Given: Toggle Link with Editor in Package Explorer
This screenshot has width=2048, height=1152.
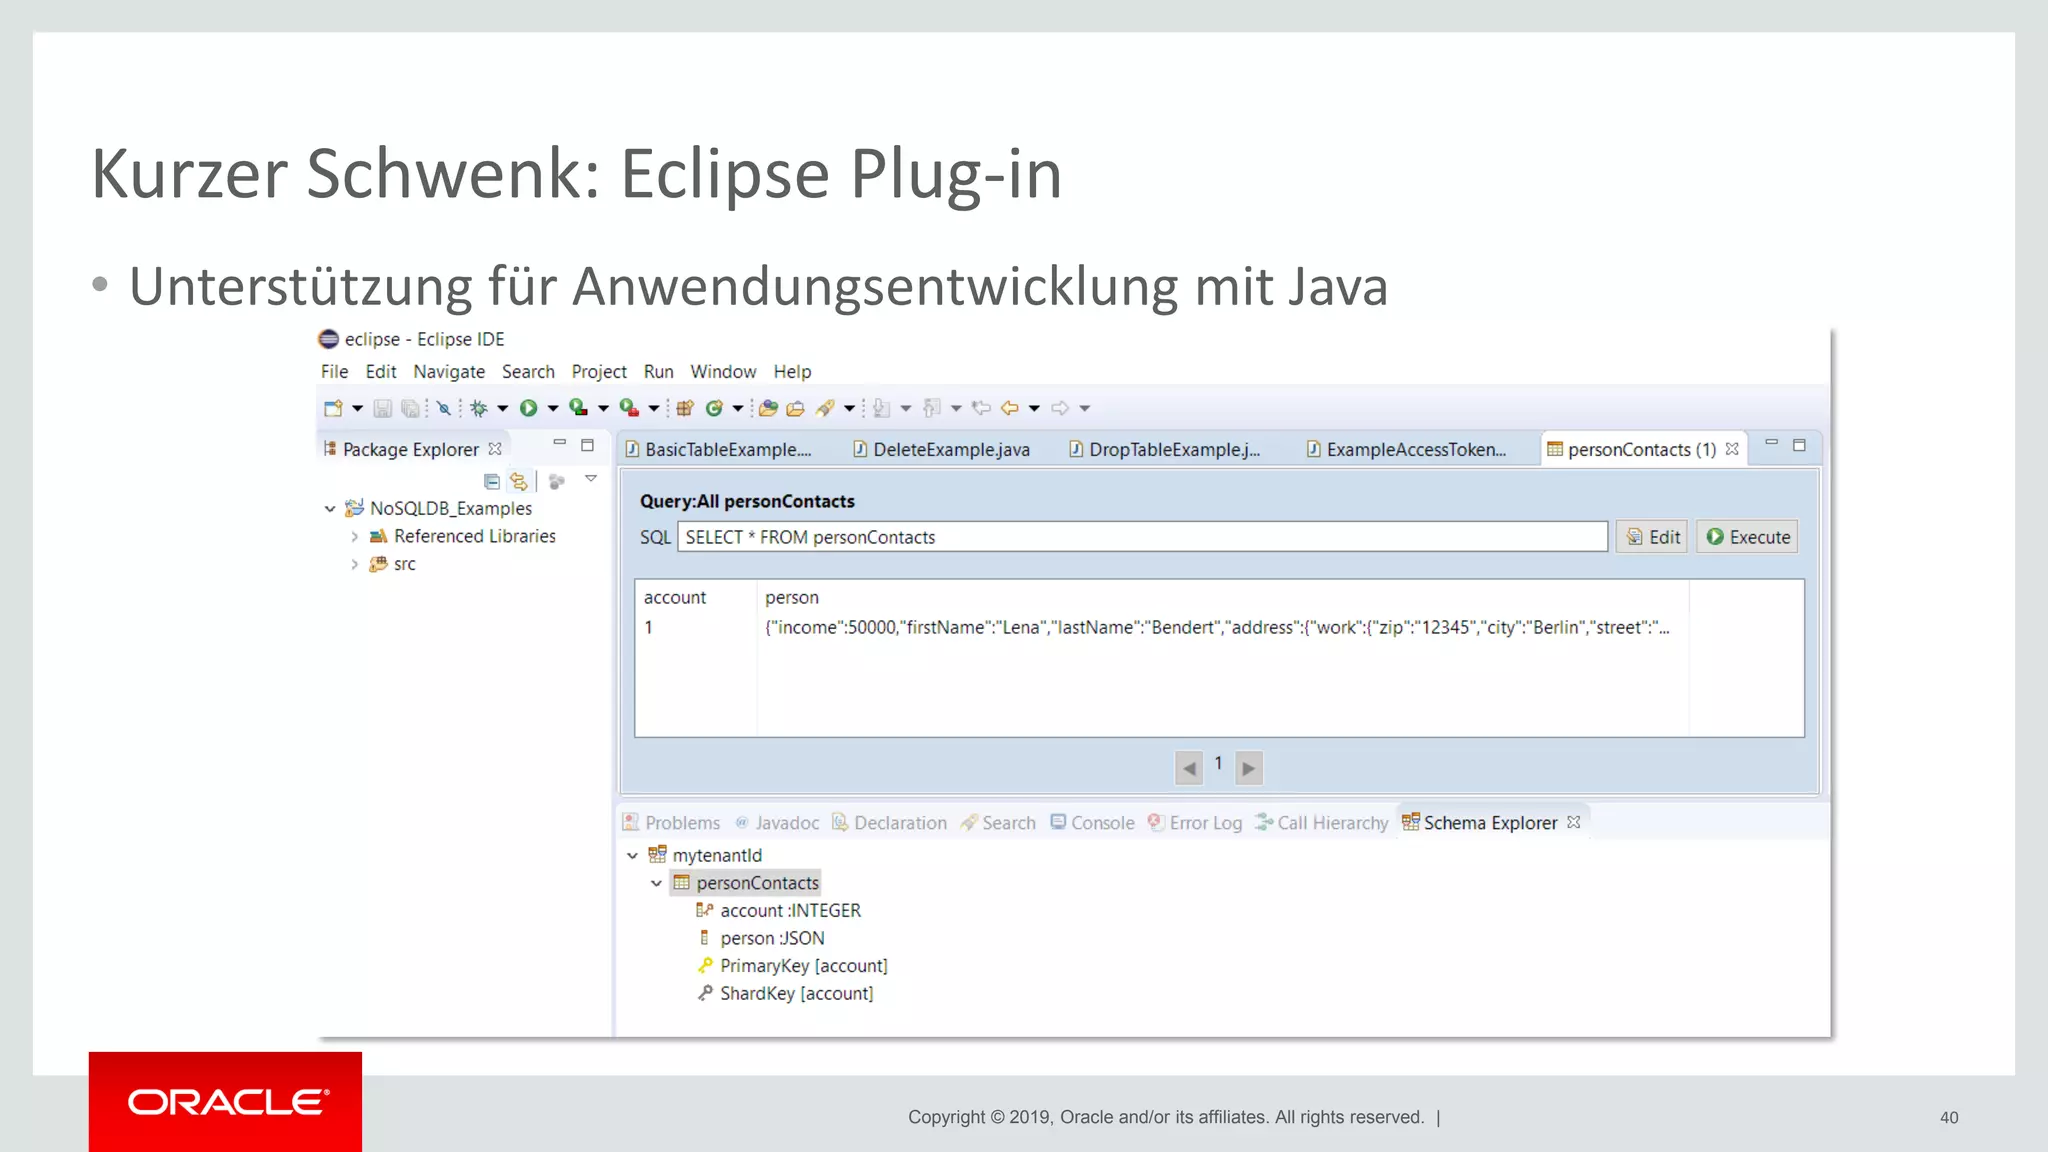Looking at the screenshot, I should (x=518, y=481).
